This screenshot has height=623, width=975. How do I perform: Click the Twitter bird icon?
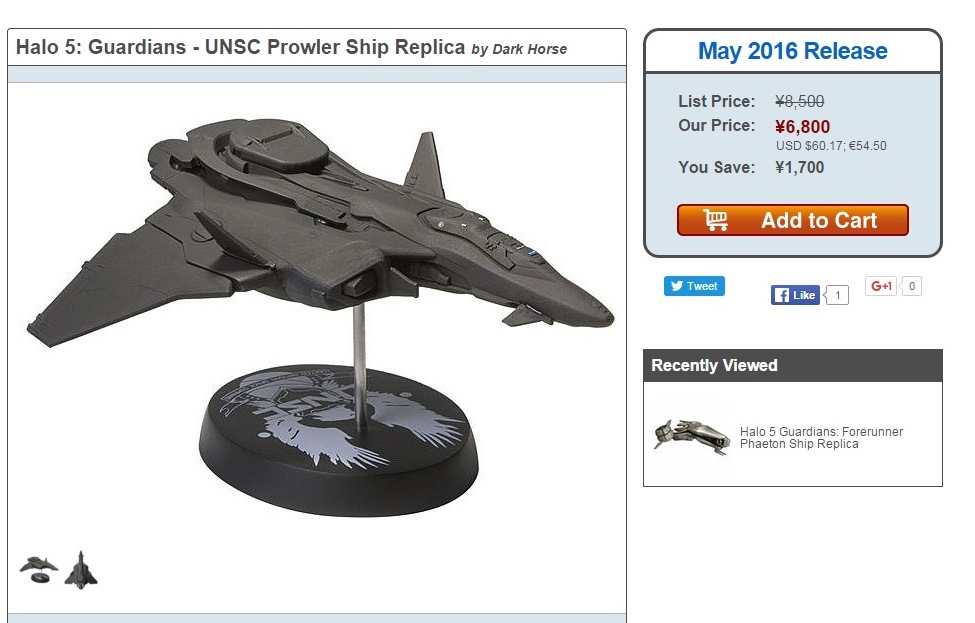tap(677, 286)
